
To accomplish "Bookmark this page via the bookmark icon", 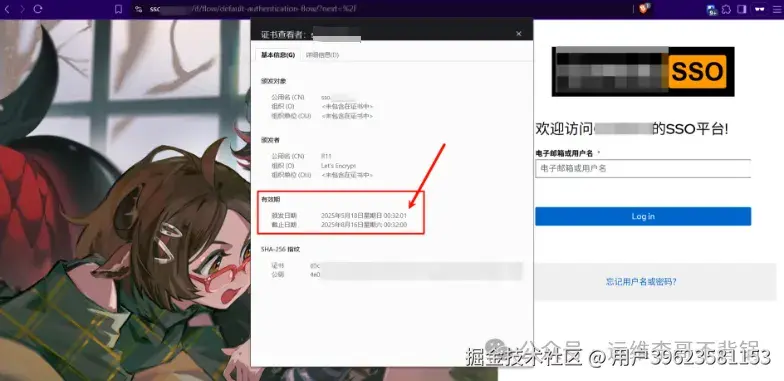I will tap(118, 9).
